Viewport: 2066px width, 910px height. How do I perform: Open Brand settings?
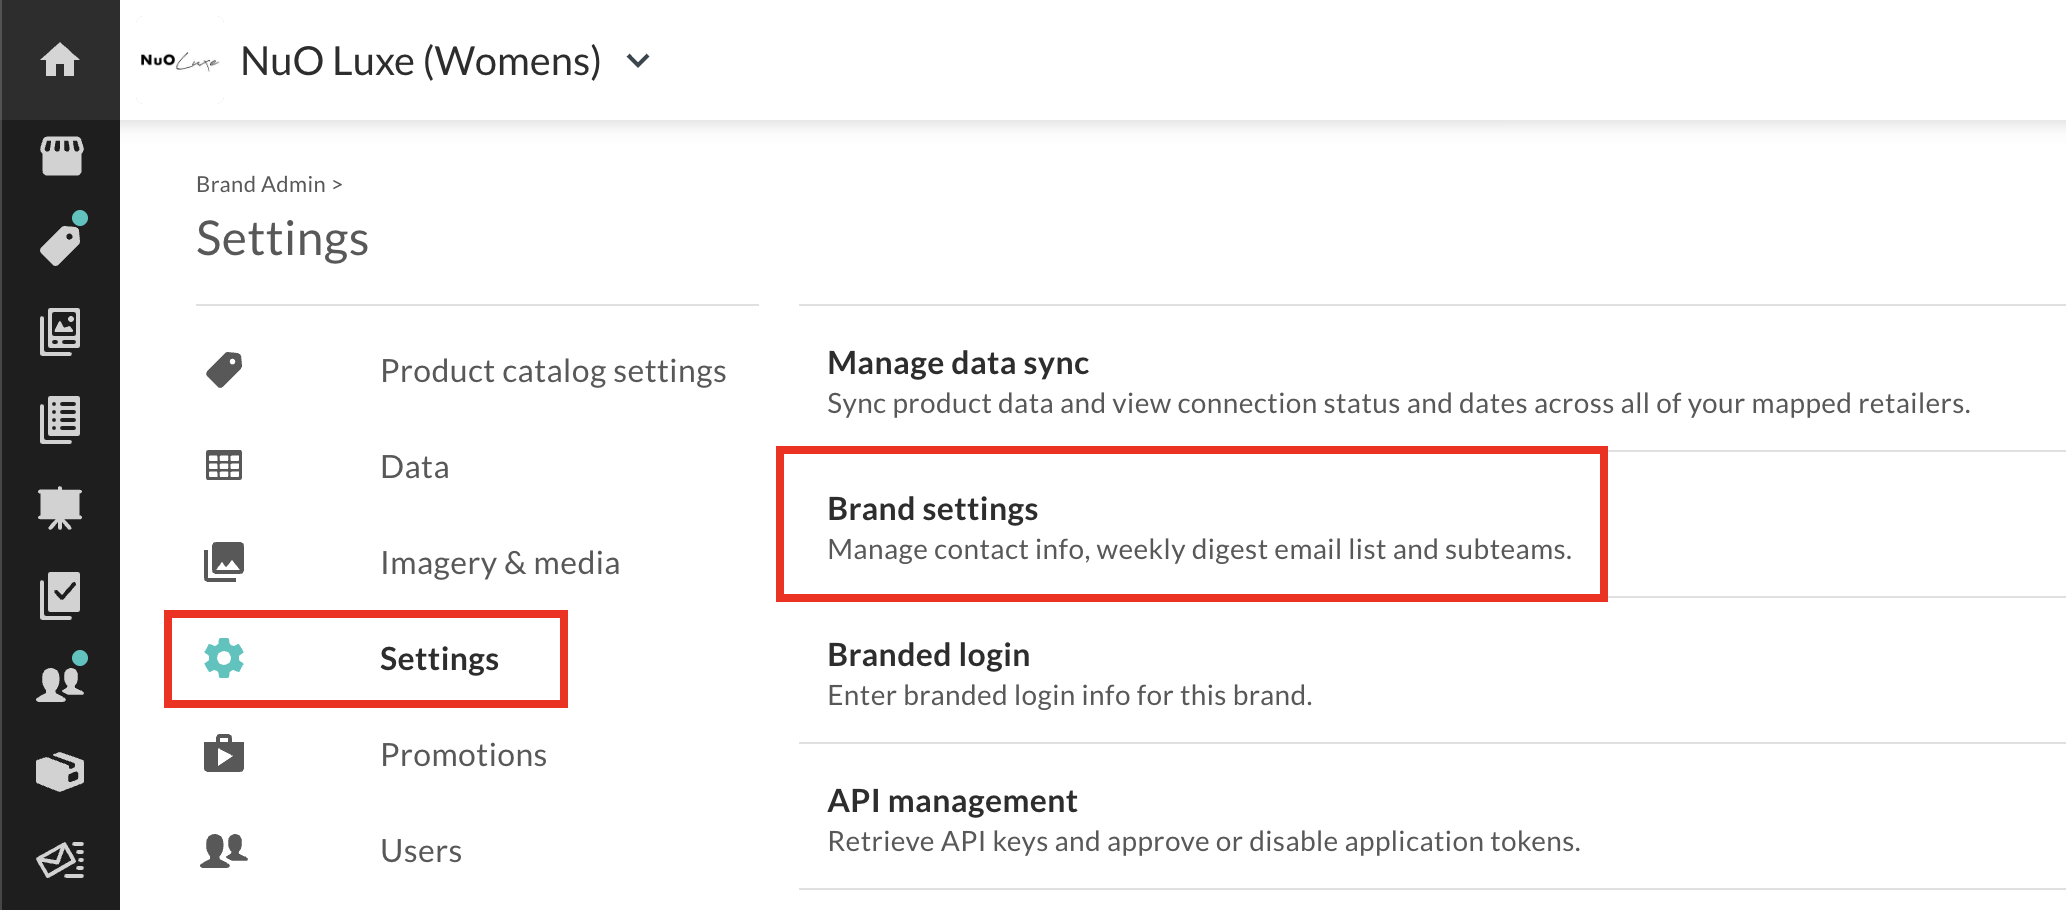932,508
